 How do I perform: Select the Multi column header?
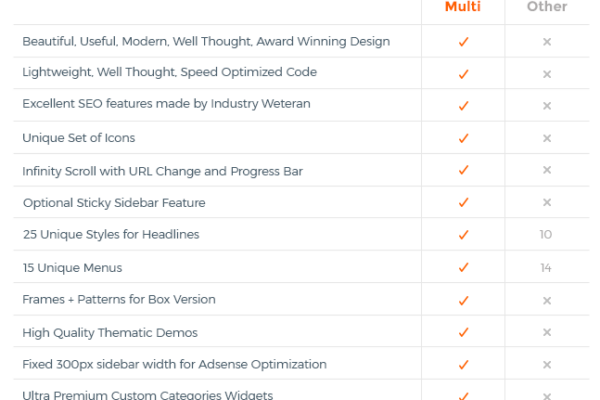[x=463, y=6]
